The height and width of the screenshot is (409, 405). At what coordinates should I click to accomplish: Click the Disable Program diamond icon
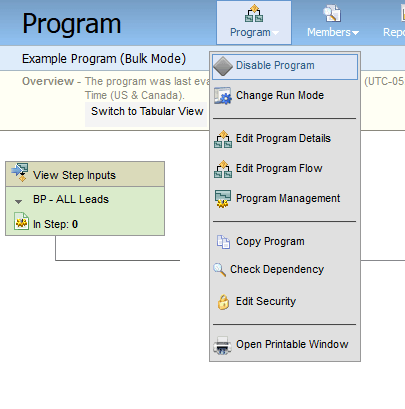(223, 66)
